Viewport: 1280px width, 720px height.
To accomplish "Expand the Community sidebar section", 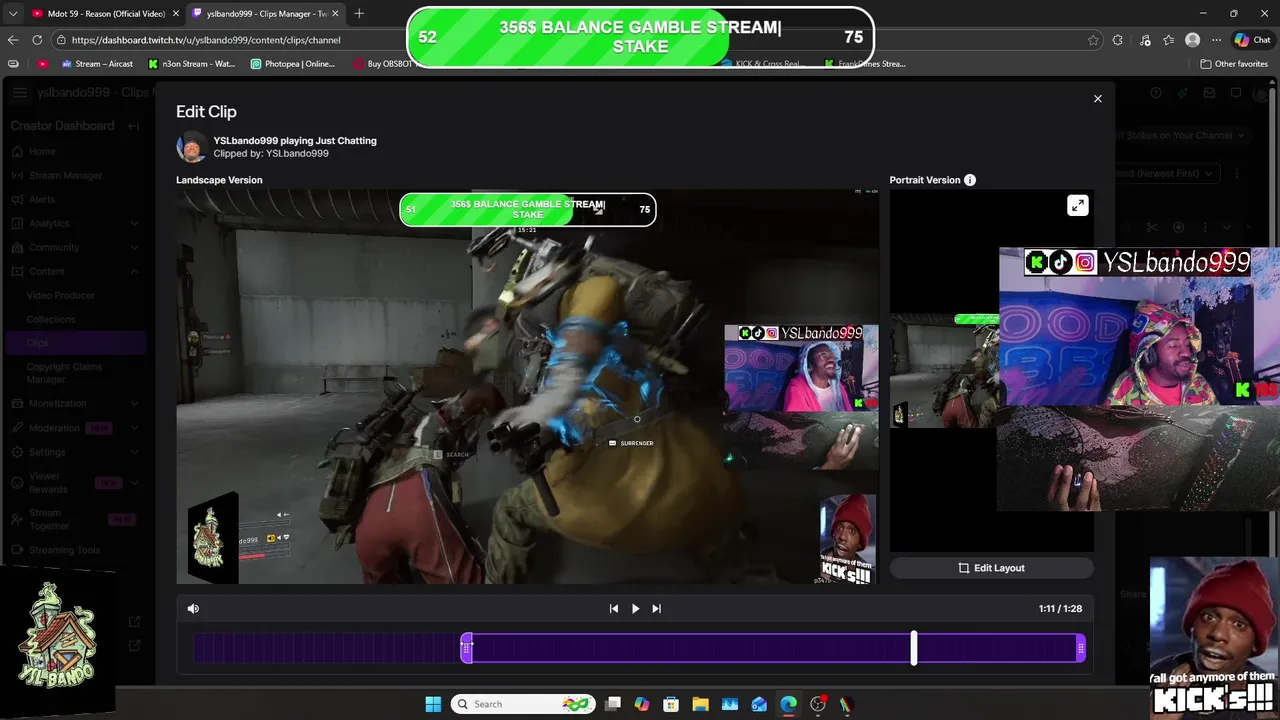I will coord(75,248).
